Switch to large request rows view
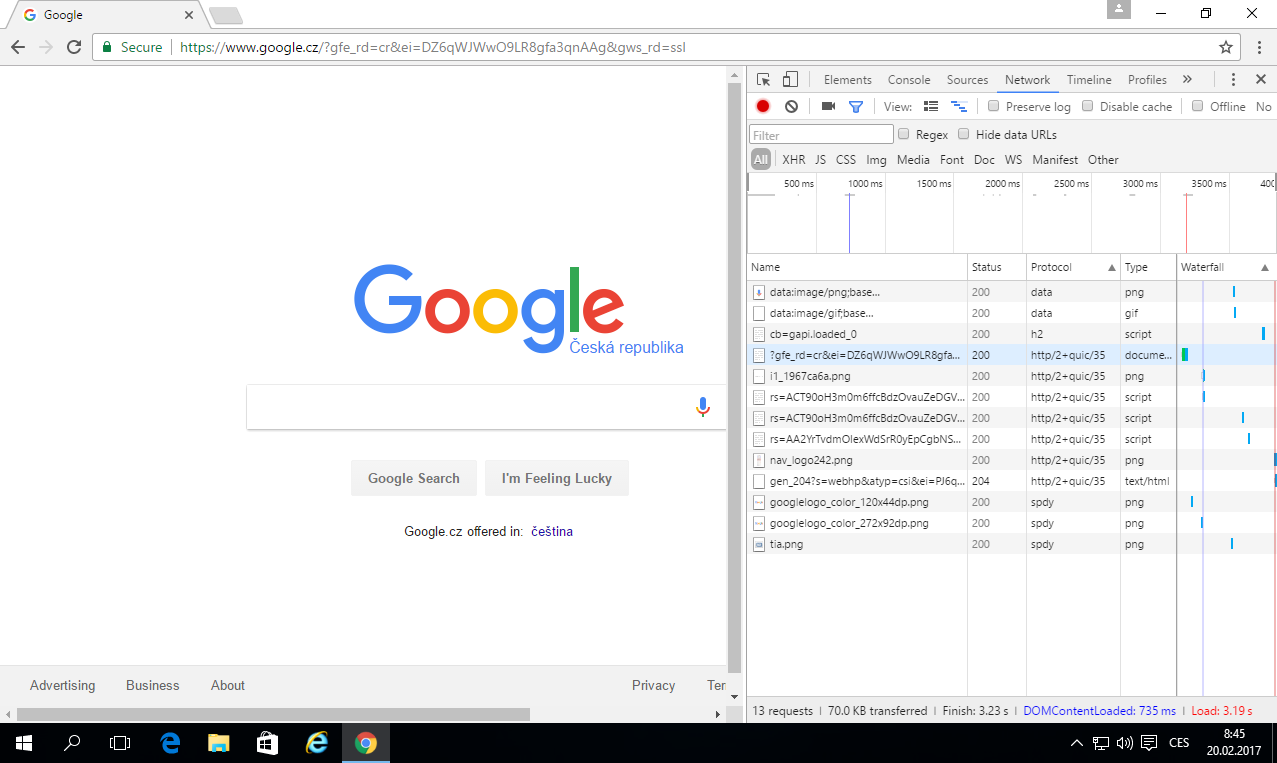 point(931,106)
